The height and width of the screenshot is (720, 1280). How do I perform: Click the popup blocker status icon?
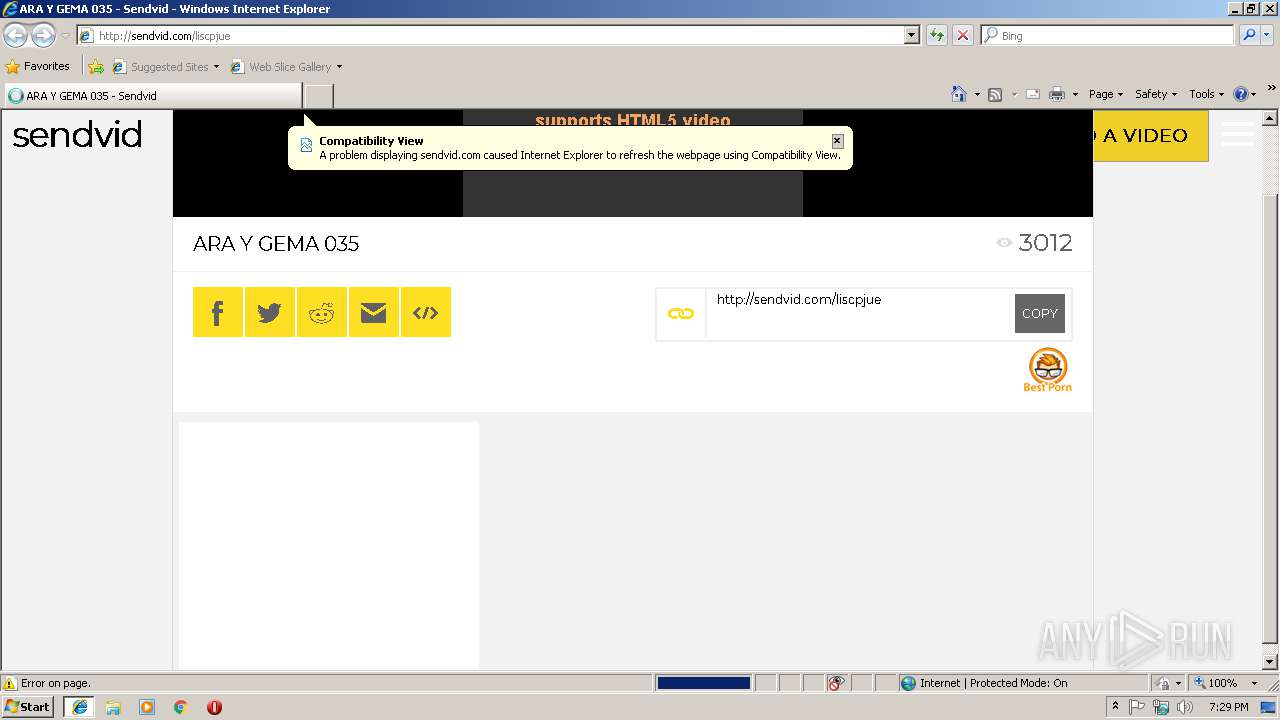[837, 683]
